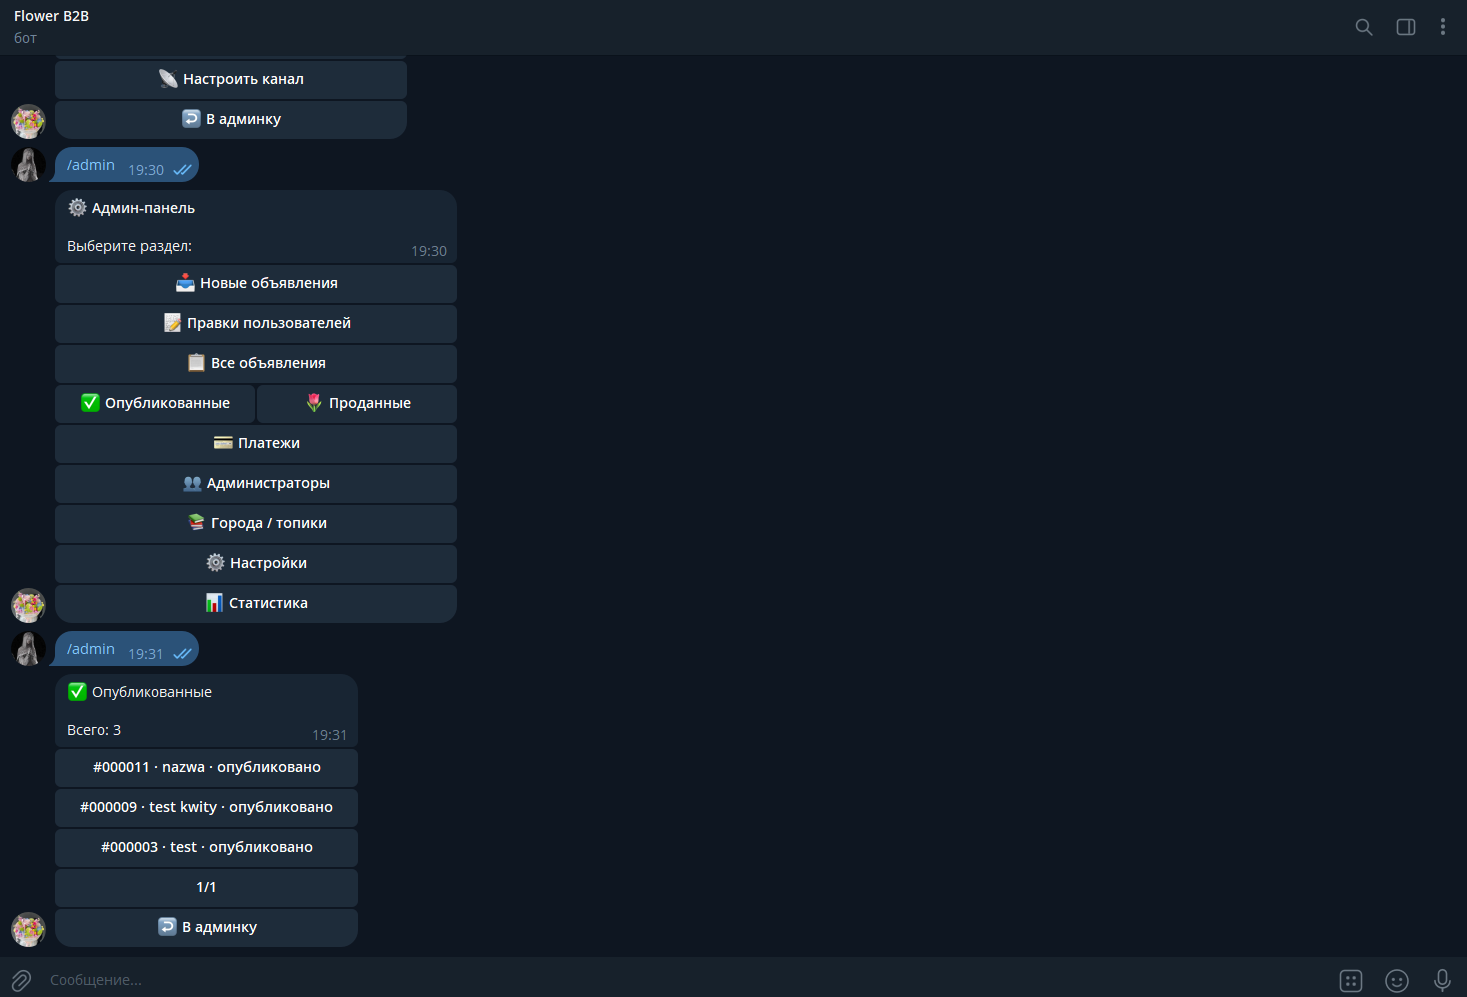Click the paperclip attach file icon
The height and width of the screenshot is (997, 1467).
point(21,980)
